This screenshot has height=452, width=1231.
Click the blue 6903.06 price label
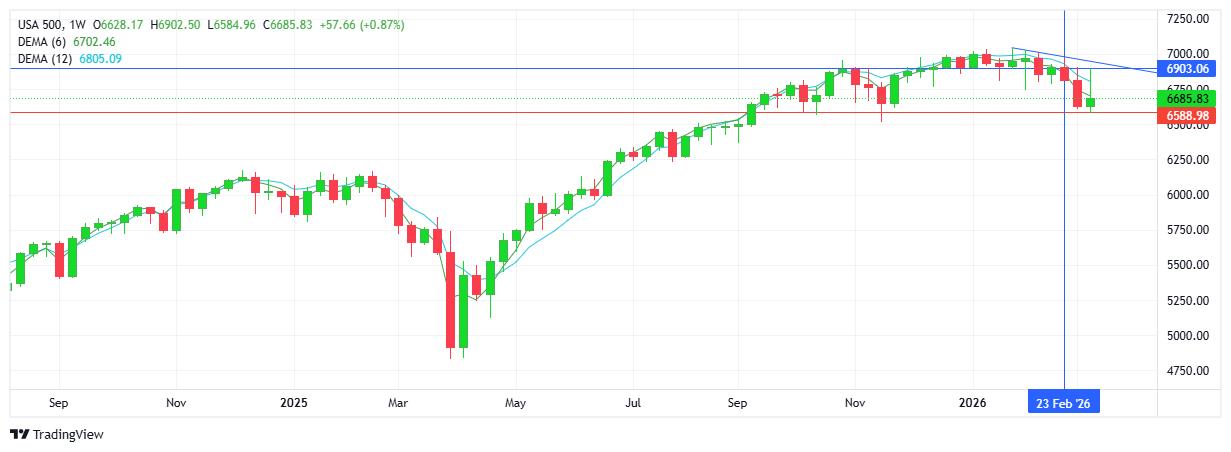point(1188,69)
